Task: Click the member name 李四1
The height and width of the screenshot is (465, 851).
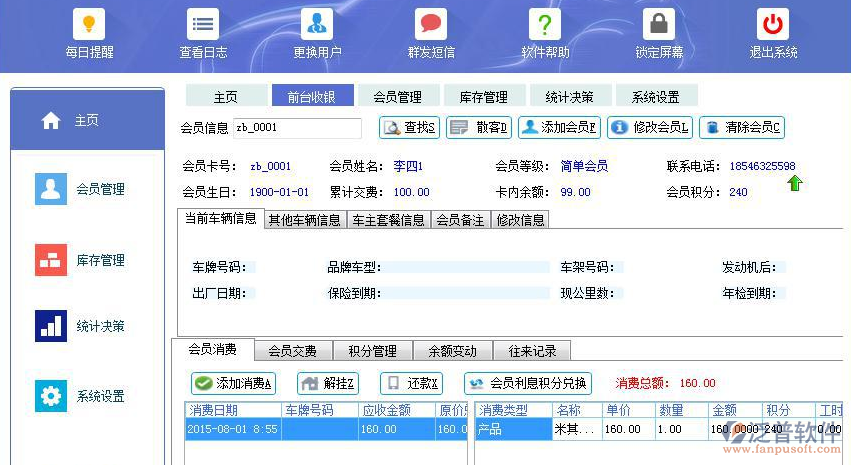Action: click(408, 166)
